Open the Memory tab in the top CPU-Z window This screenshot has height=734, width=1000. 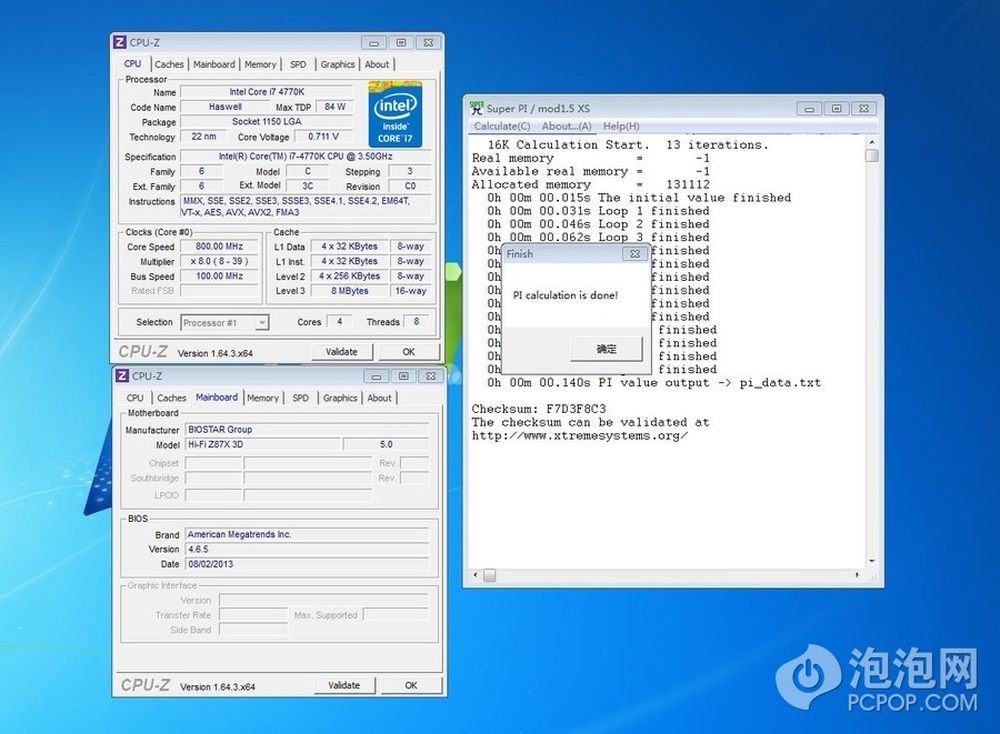tap(260, 64)
